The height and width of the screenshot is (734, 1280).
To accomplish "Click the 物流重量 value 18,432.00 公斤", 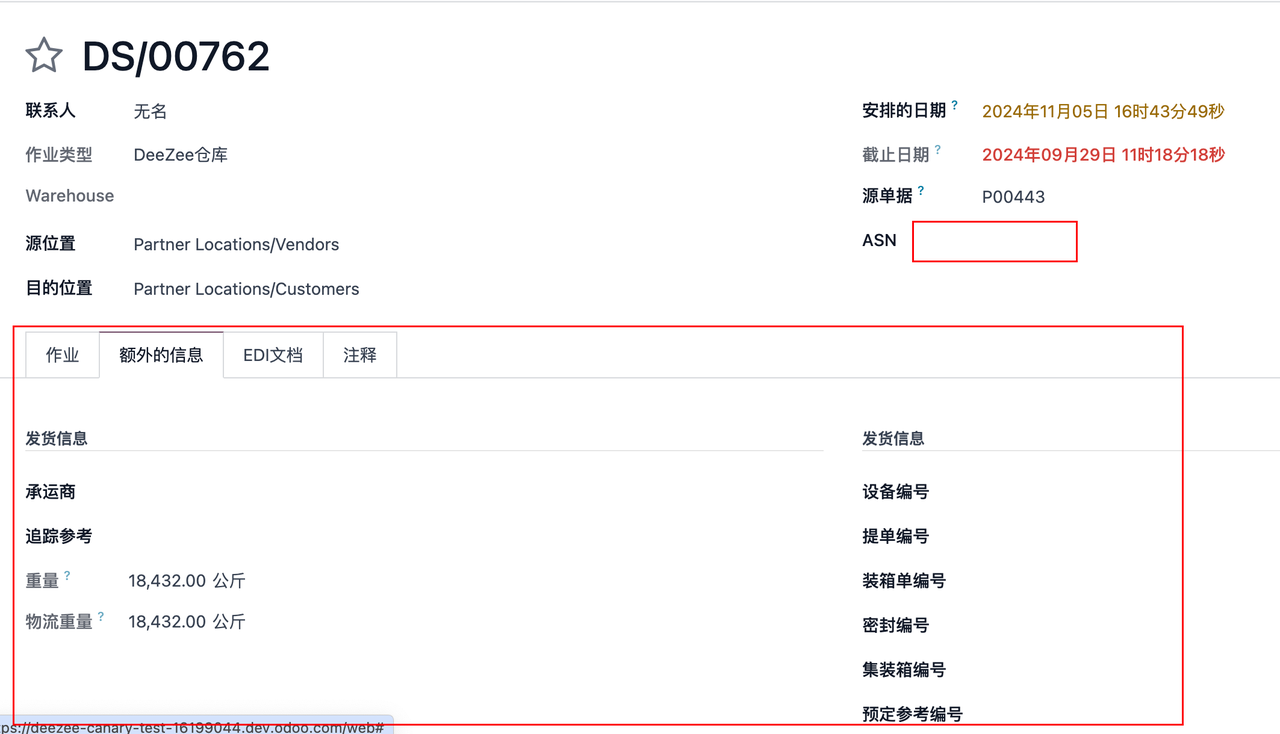I will coord(186,622).
